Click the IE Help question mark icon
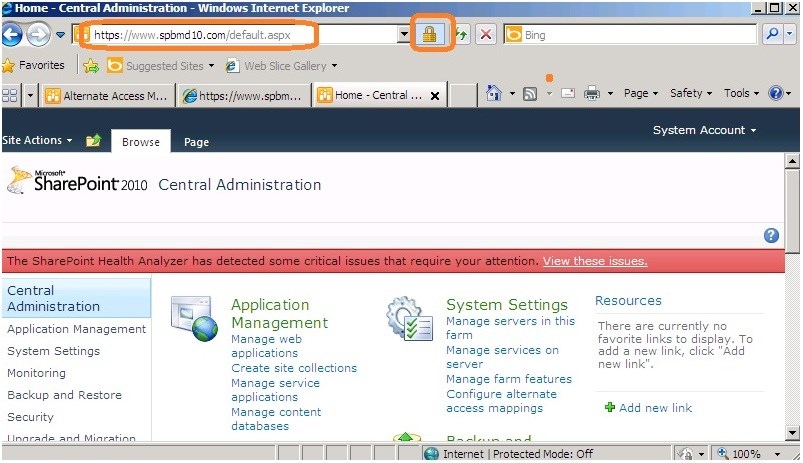Viewport: 803px width, 463px height. point(775,93)
